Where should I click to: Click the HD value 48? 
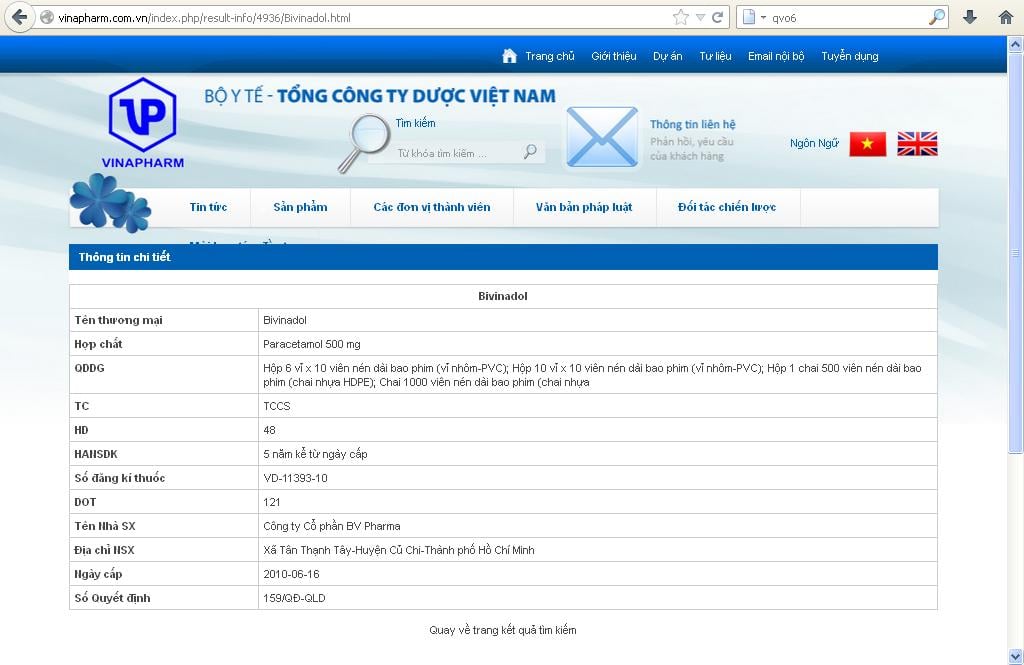point(269,430)
